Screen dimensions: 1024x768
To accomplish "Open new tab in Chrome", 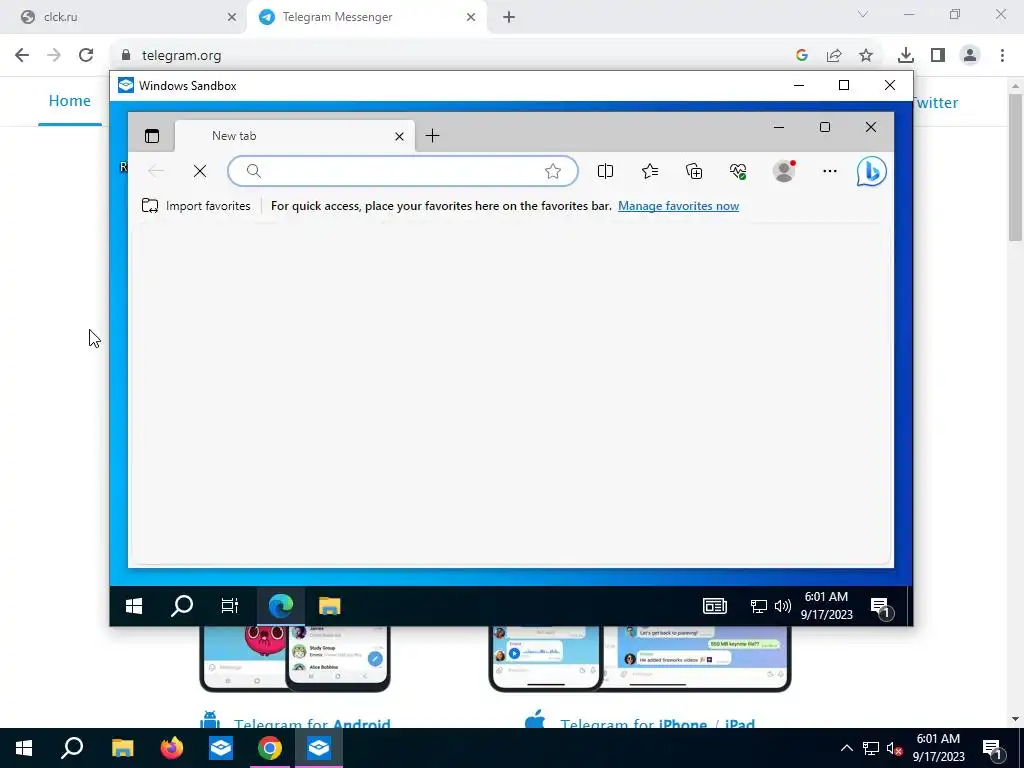I will (509, 17).
